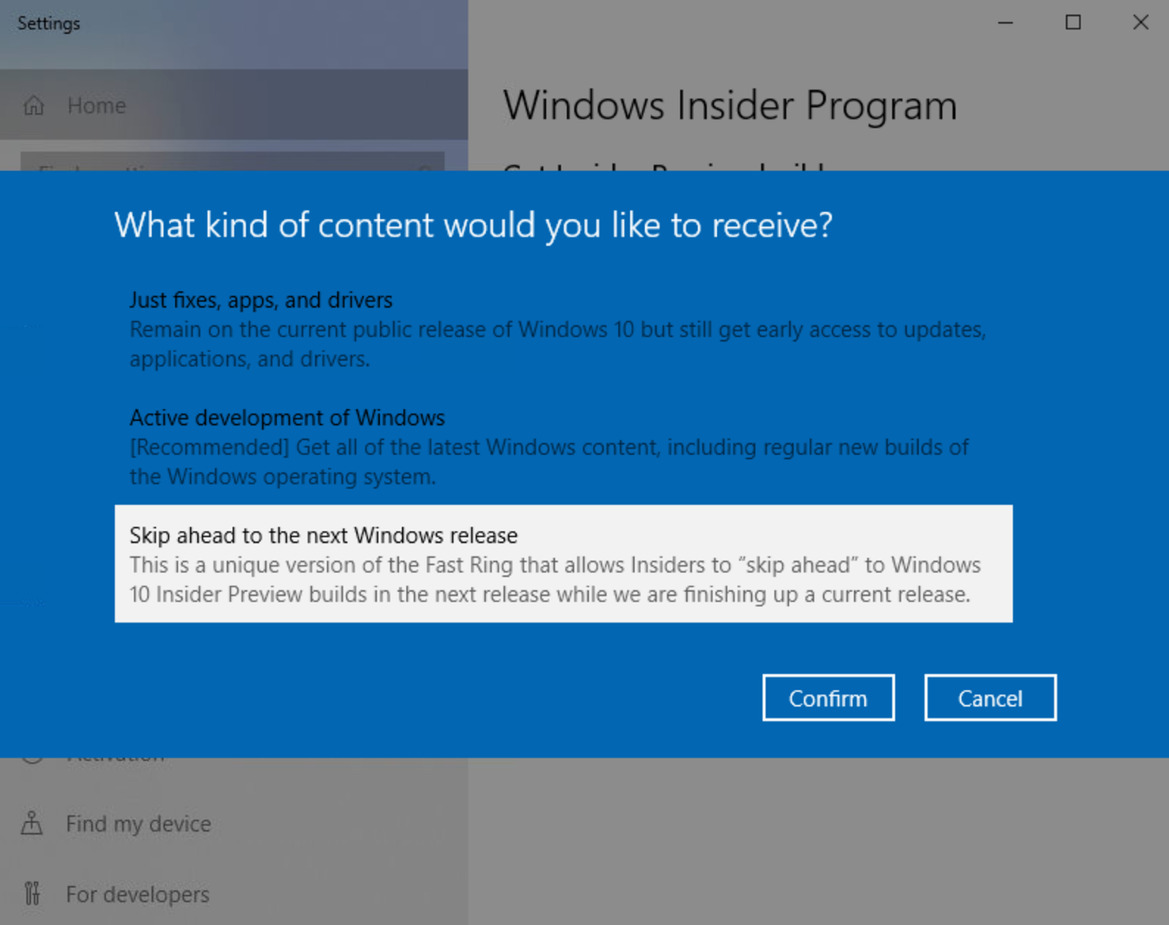This screenshot has height=925, width=1169.
Task: Maximize the Settings window
Action: [x=1073, y=23]
